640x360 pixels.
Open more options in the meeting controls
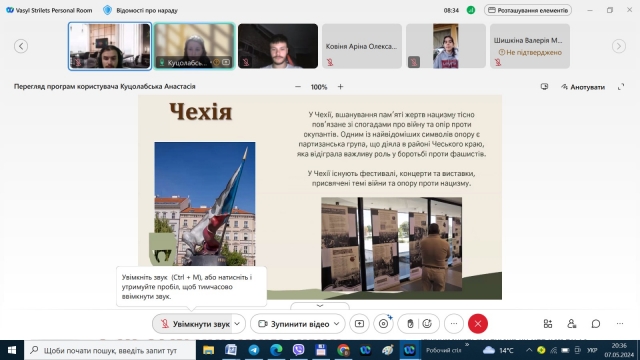[454, 324]
